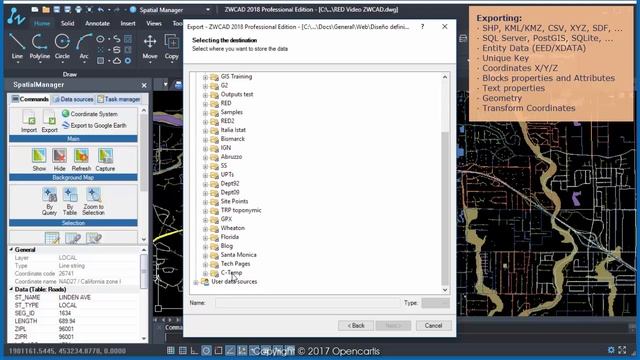This screenshot has width=640, height=360.
Task: Open the Annotate ribbon tab
Action: click(97, 23)
